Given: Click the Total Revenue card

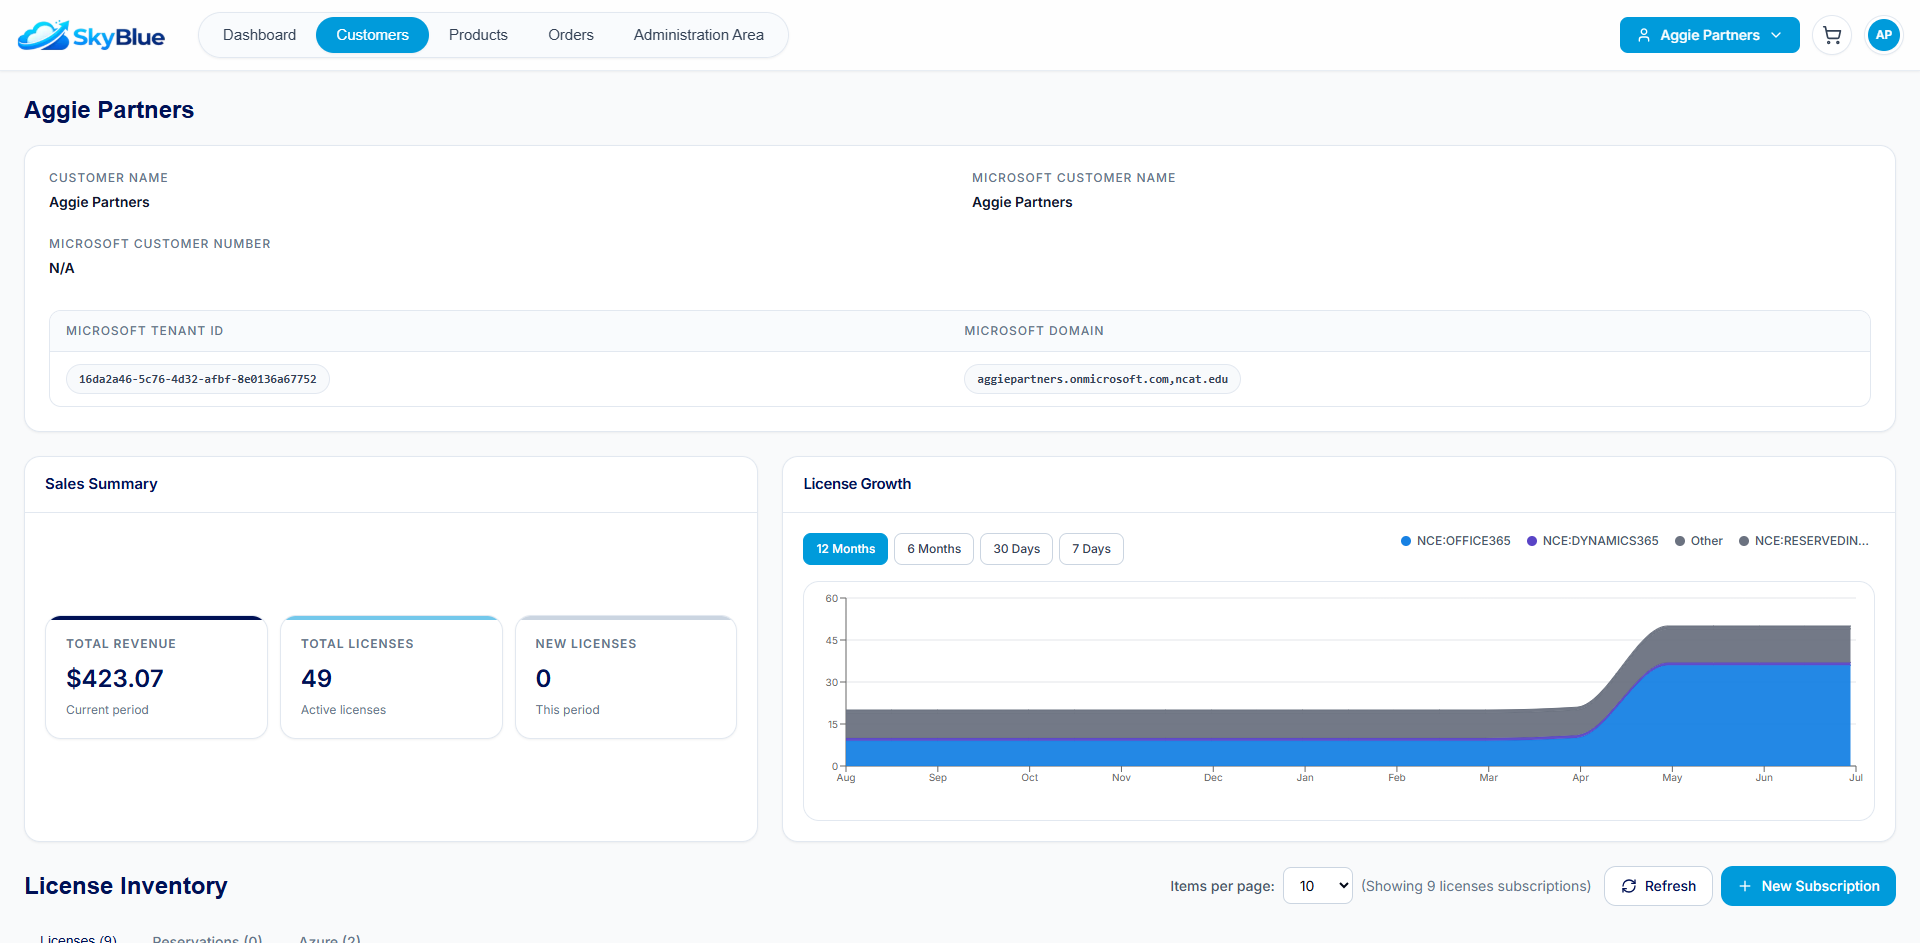Looking at the screenshot, I should [156, 677].
